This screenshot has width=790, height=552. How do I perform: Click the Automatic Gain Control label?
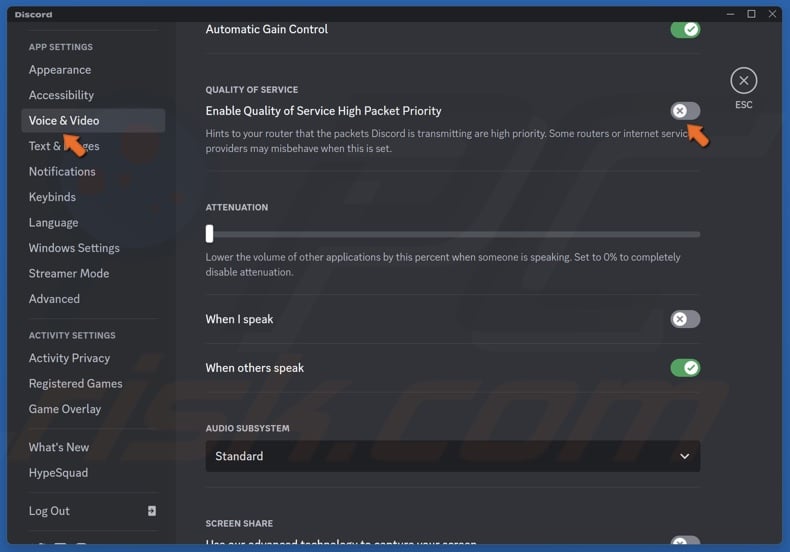(x=267, y=29)
